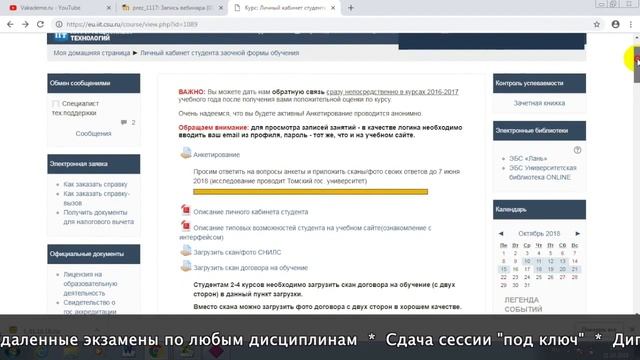Follow сразу непосредственно в курсах 2016-2017 link
The height and width of the screenshot is (360, 640).
click(392, 92)
